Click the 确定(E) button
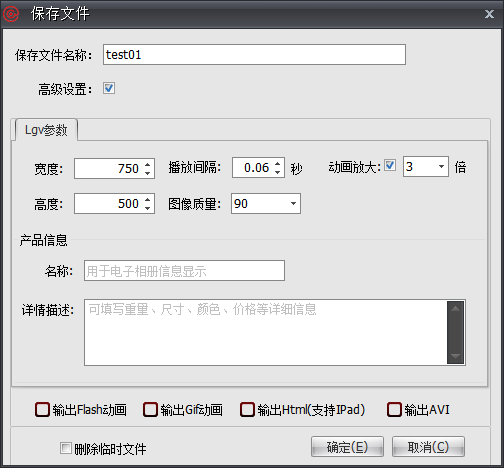Viewport: 504px width, 468px height. pos(347,447)
